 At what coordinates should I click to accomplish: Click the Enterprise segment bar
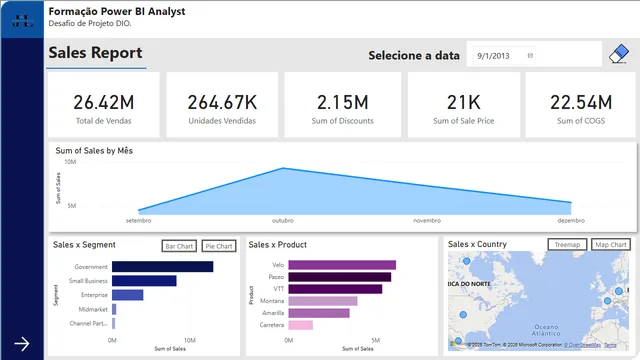[127, 295]
